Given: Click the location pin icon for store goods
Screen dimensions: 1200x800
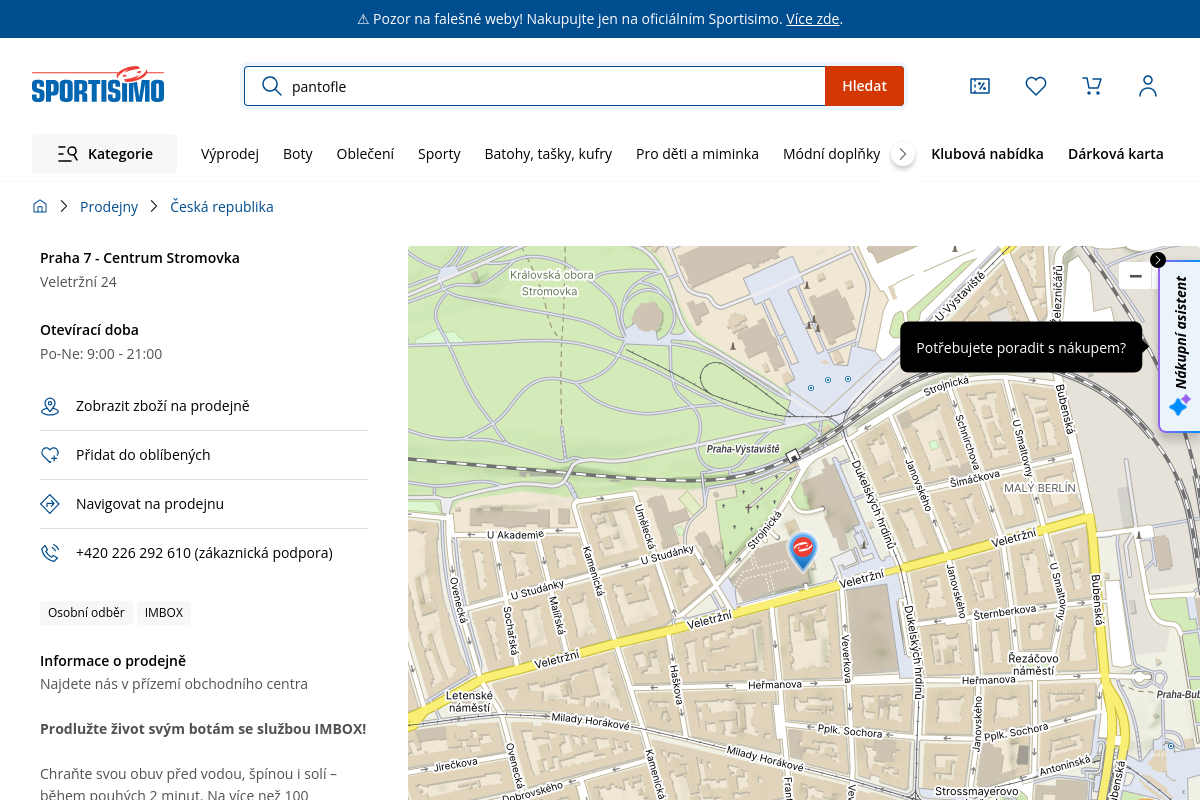Looking at the screenshot, I should coord(50,406).
